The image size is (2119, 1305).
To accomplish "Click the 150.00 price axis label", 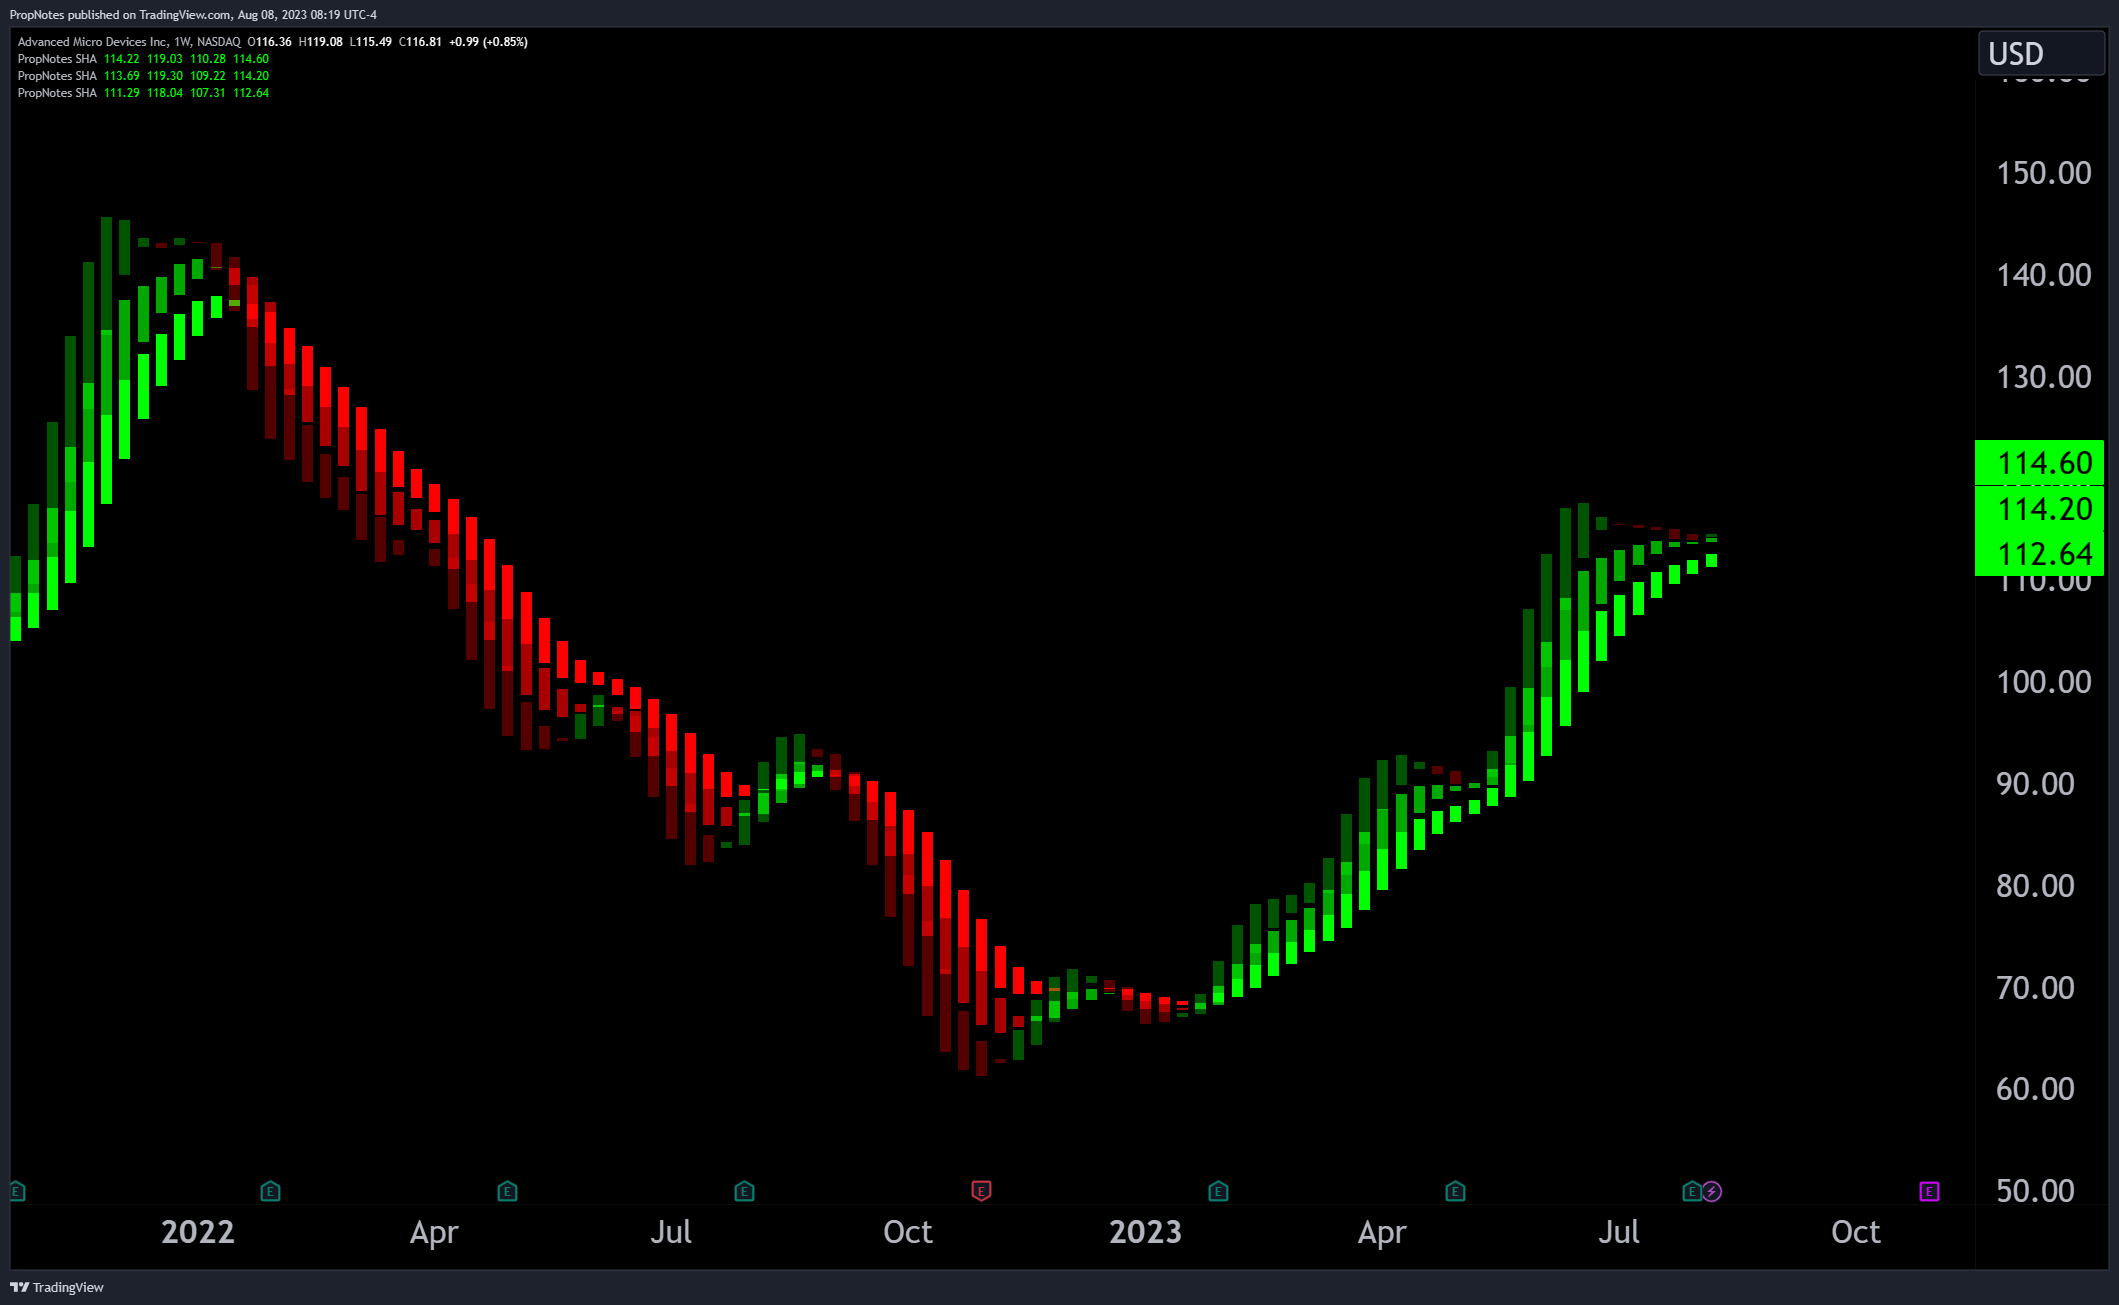I will click(2043, 173).
